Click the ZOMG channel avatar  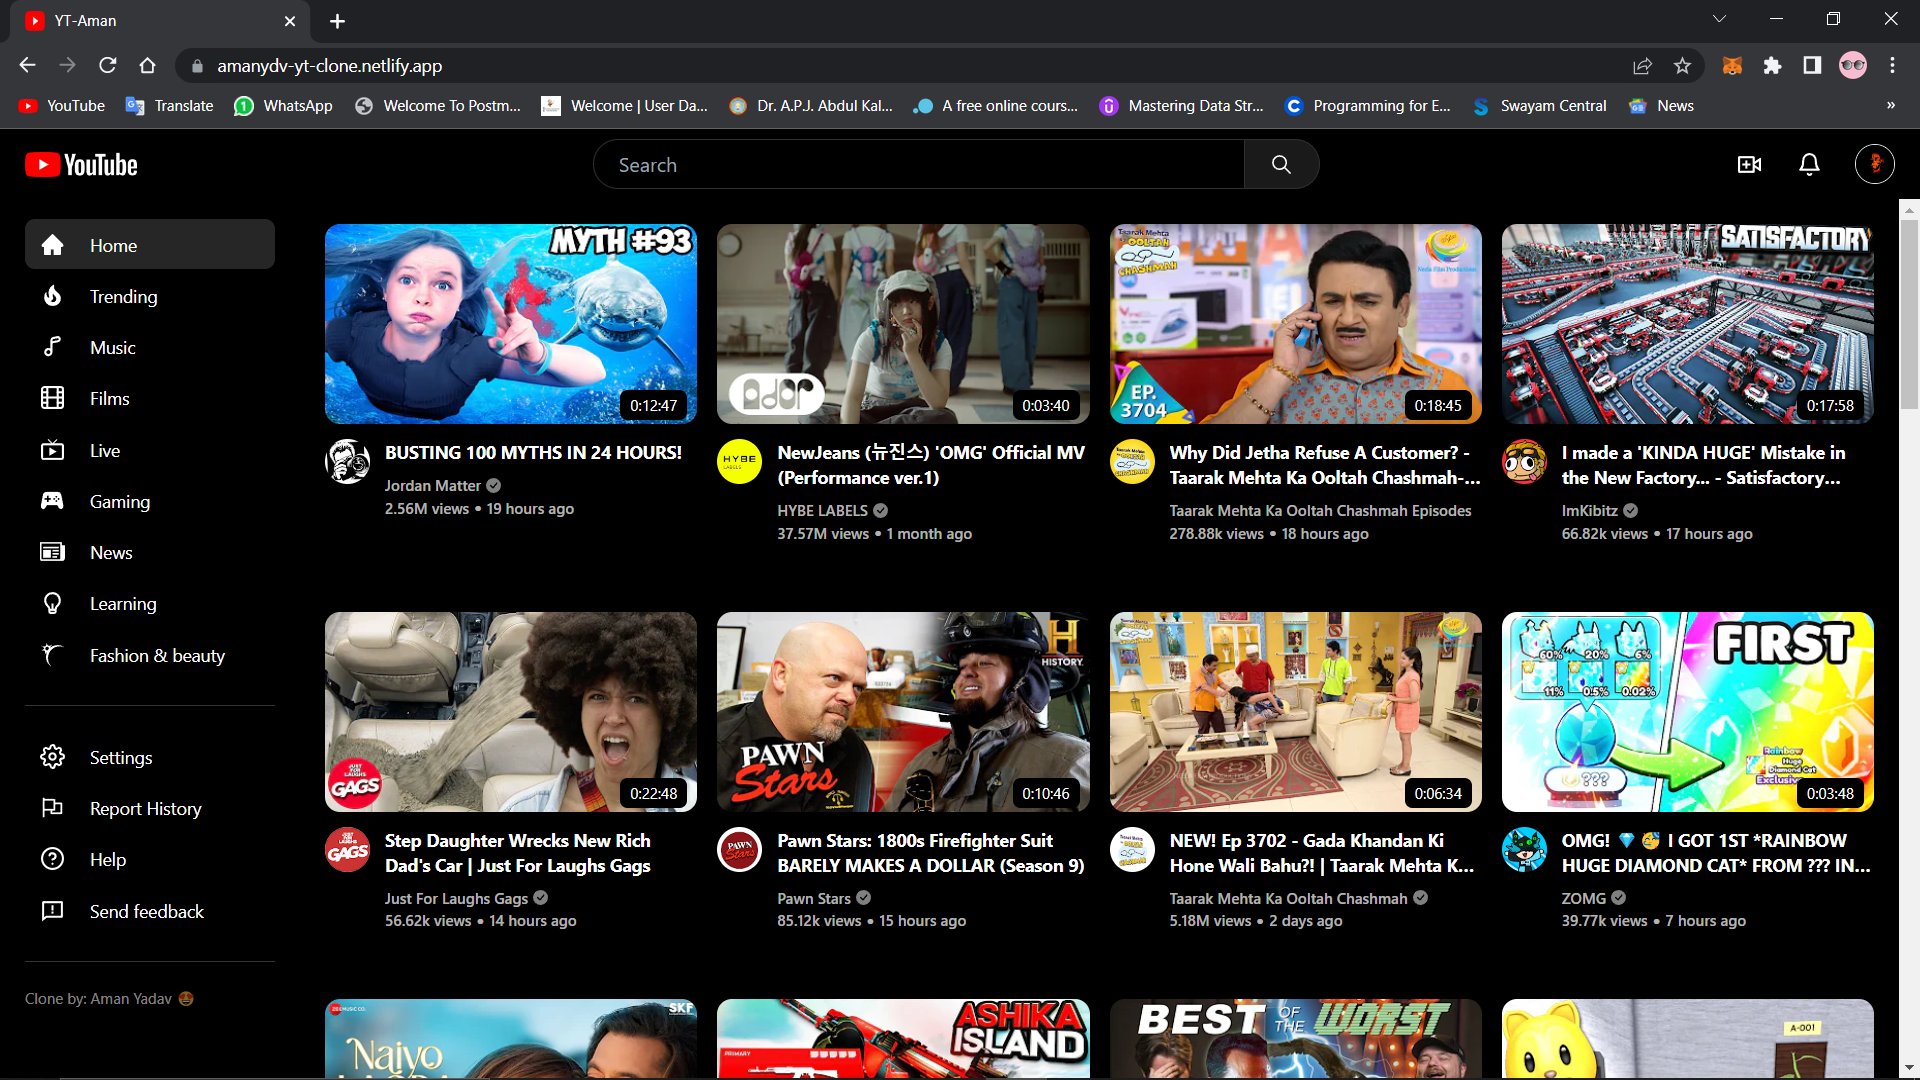(x=1524, y=850)
